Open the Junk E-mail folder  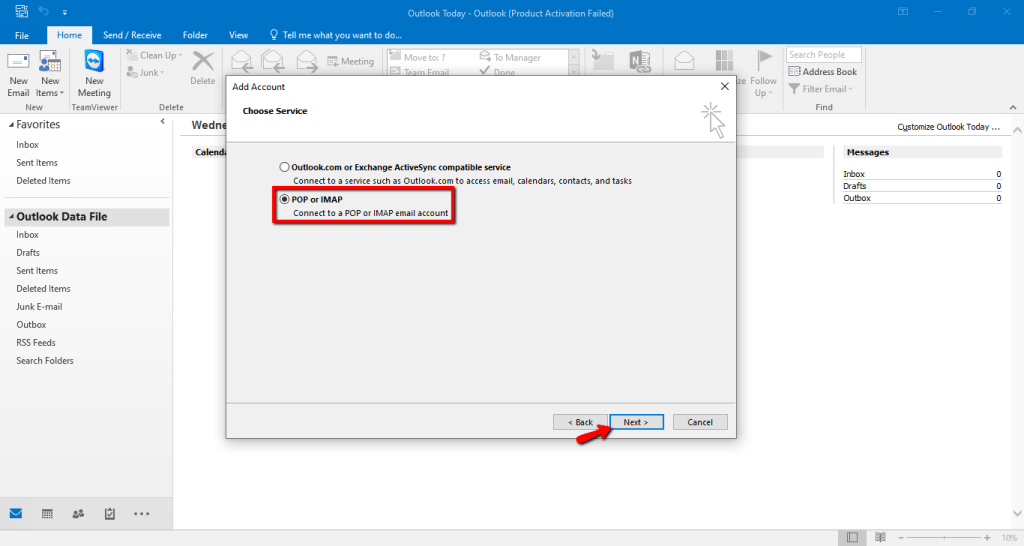(39, 307)
